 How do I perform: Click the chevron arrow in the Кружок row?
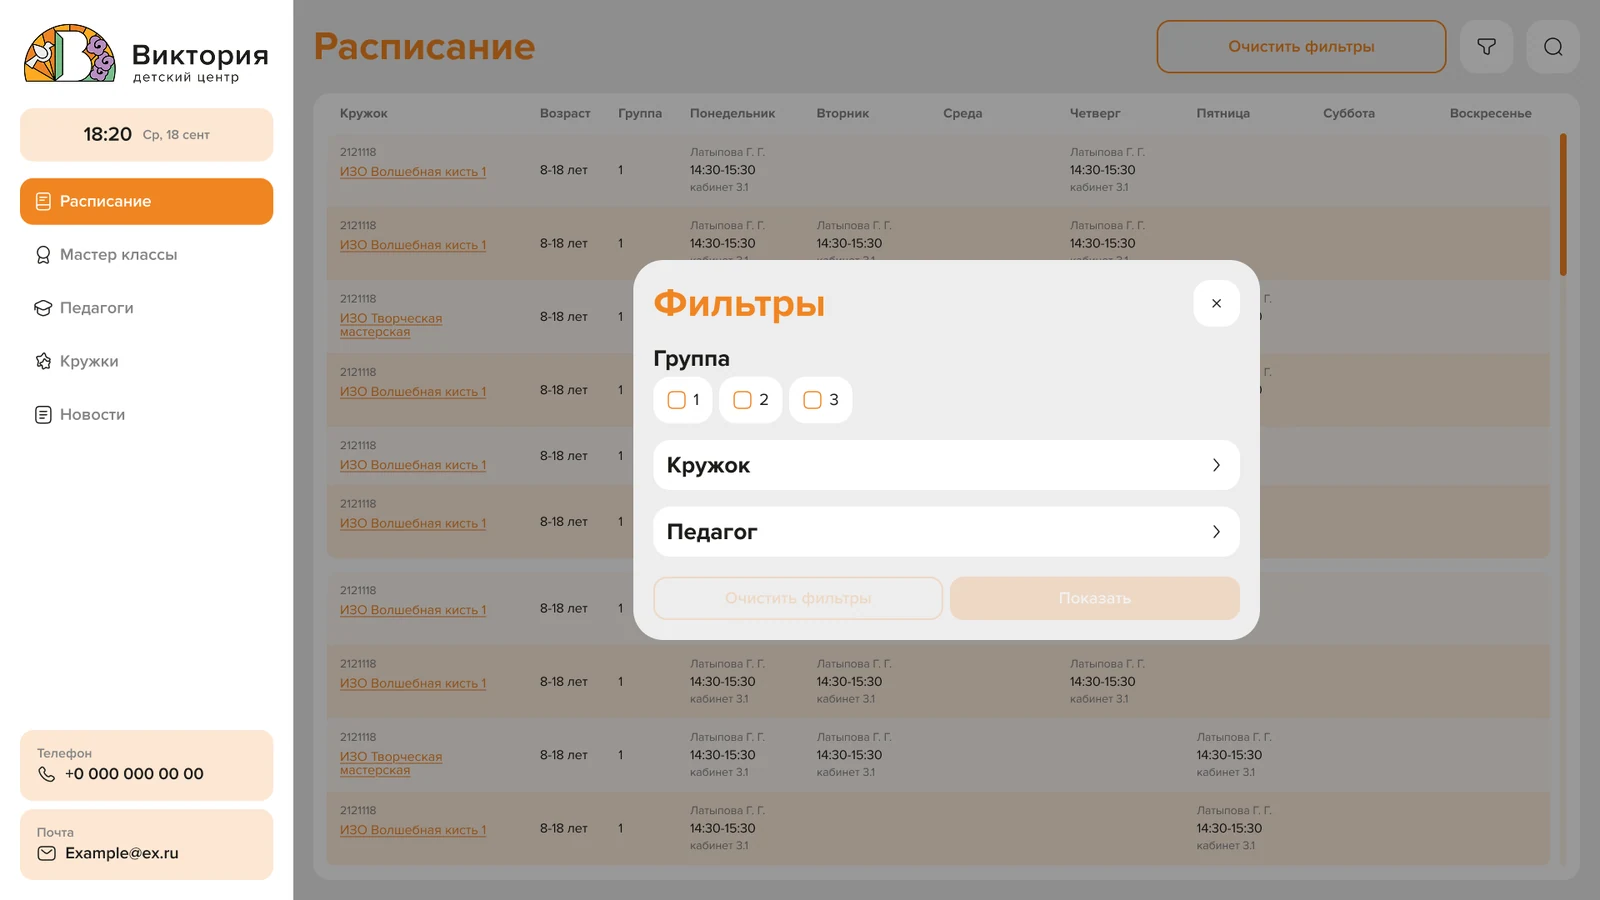pyautogui.click(x=1216, y=465)
